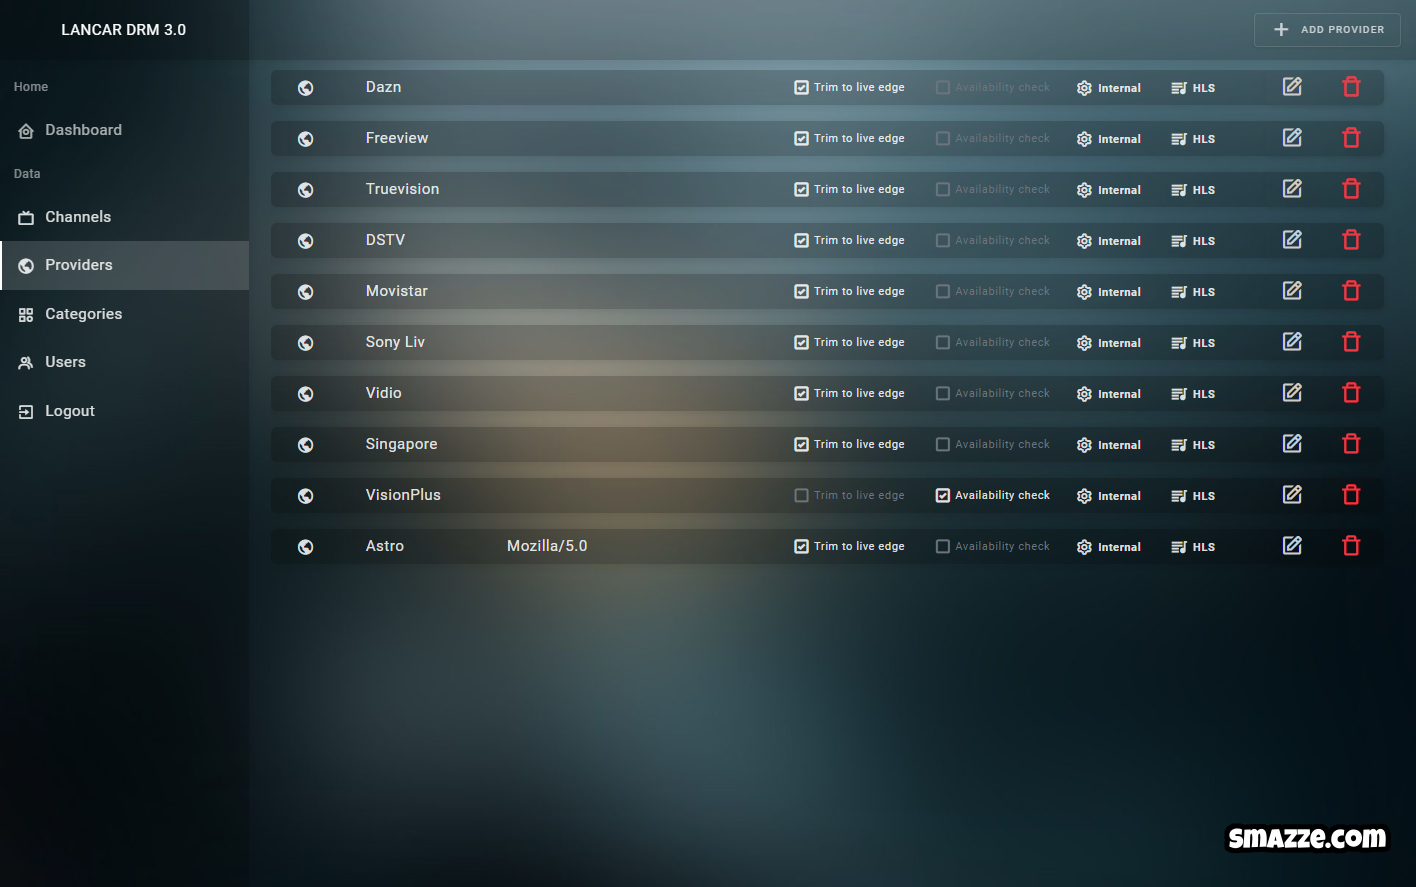This screenshot has height=887, width=1416.
Task: Delete the Freeview provider
Action: 1351,138
